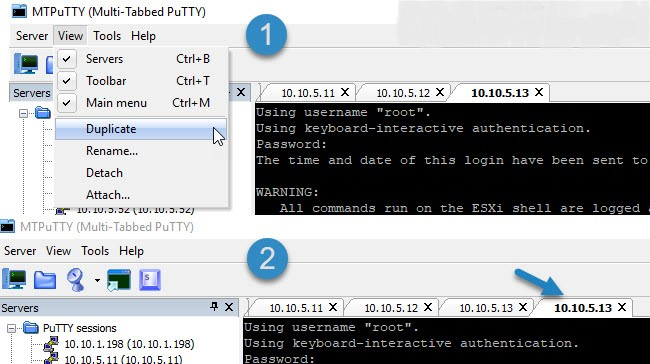650x364 pixels.
Task: Click the add server icon in lower toolbar
Action: pyautogui.click(x=14, y=279)
